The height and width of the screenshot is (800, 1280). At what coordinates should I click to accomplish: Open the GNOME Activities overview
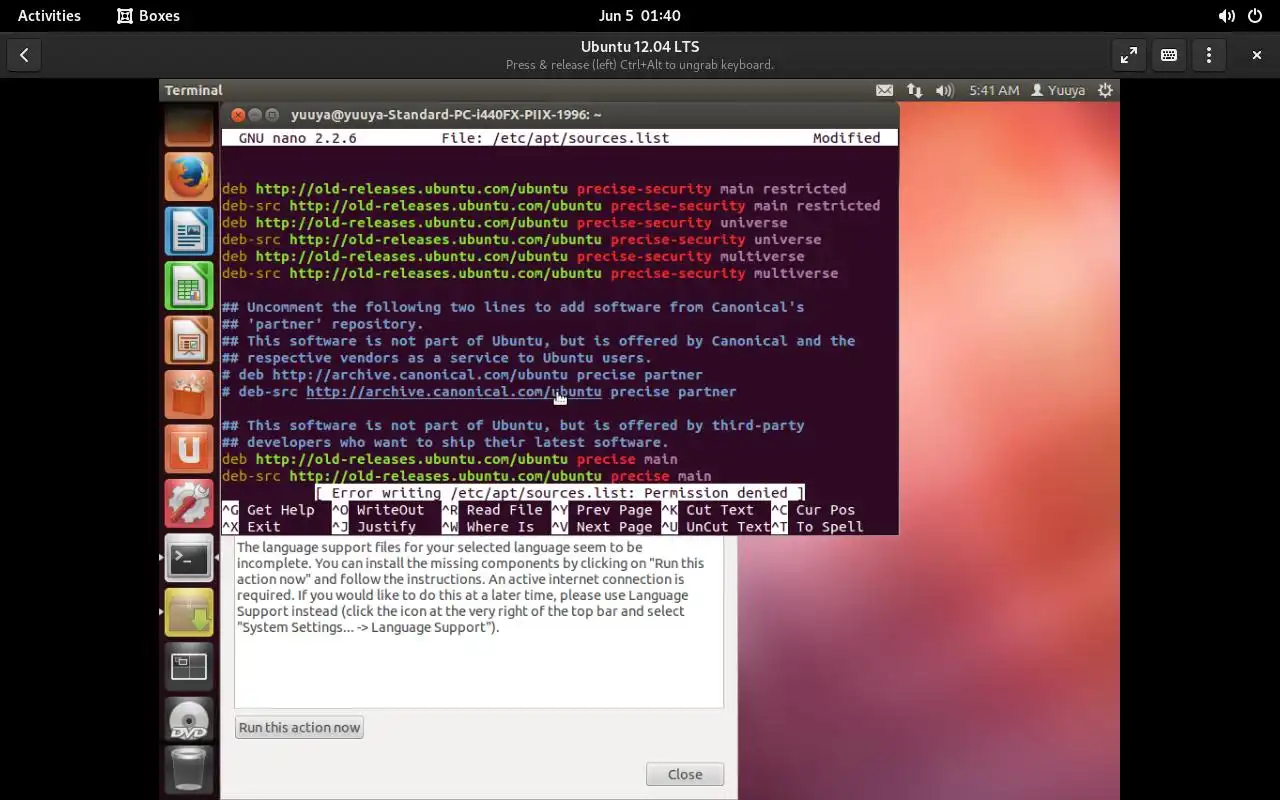49,16
